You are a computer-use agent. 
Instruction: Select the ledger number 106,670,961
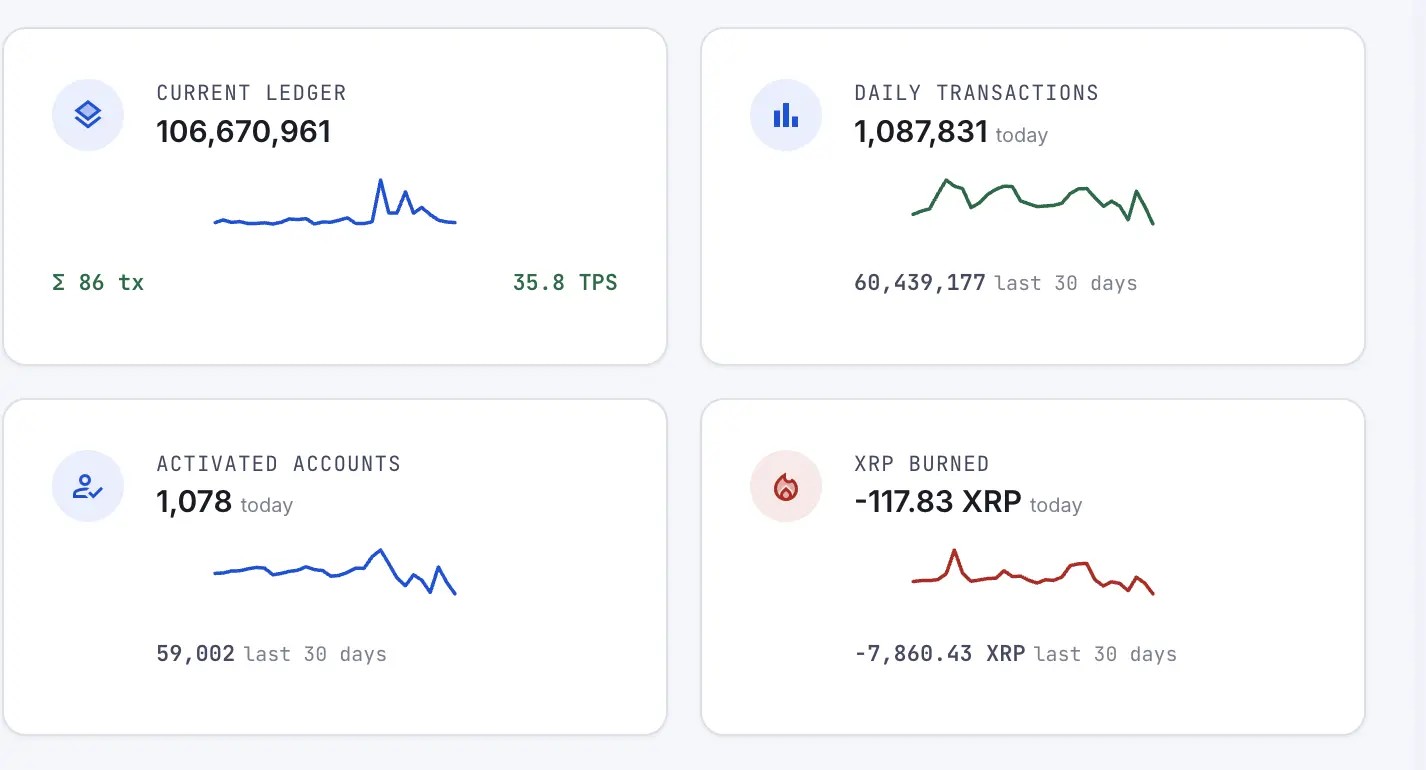pos(244,131)
